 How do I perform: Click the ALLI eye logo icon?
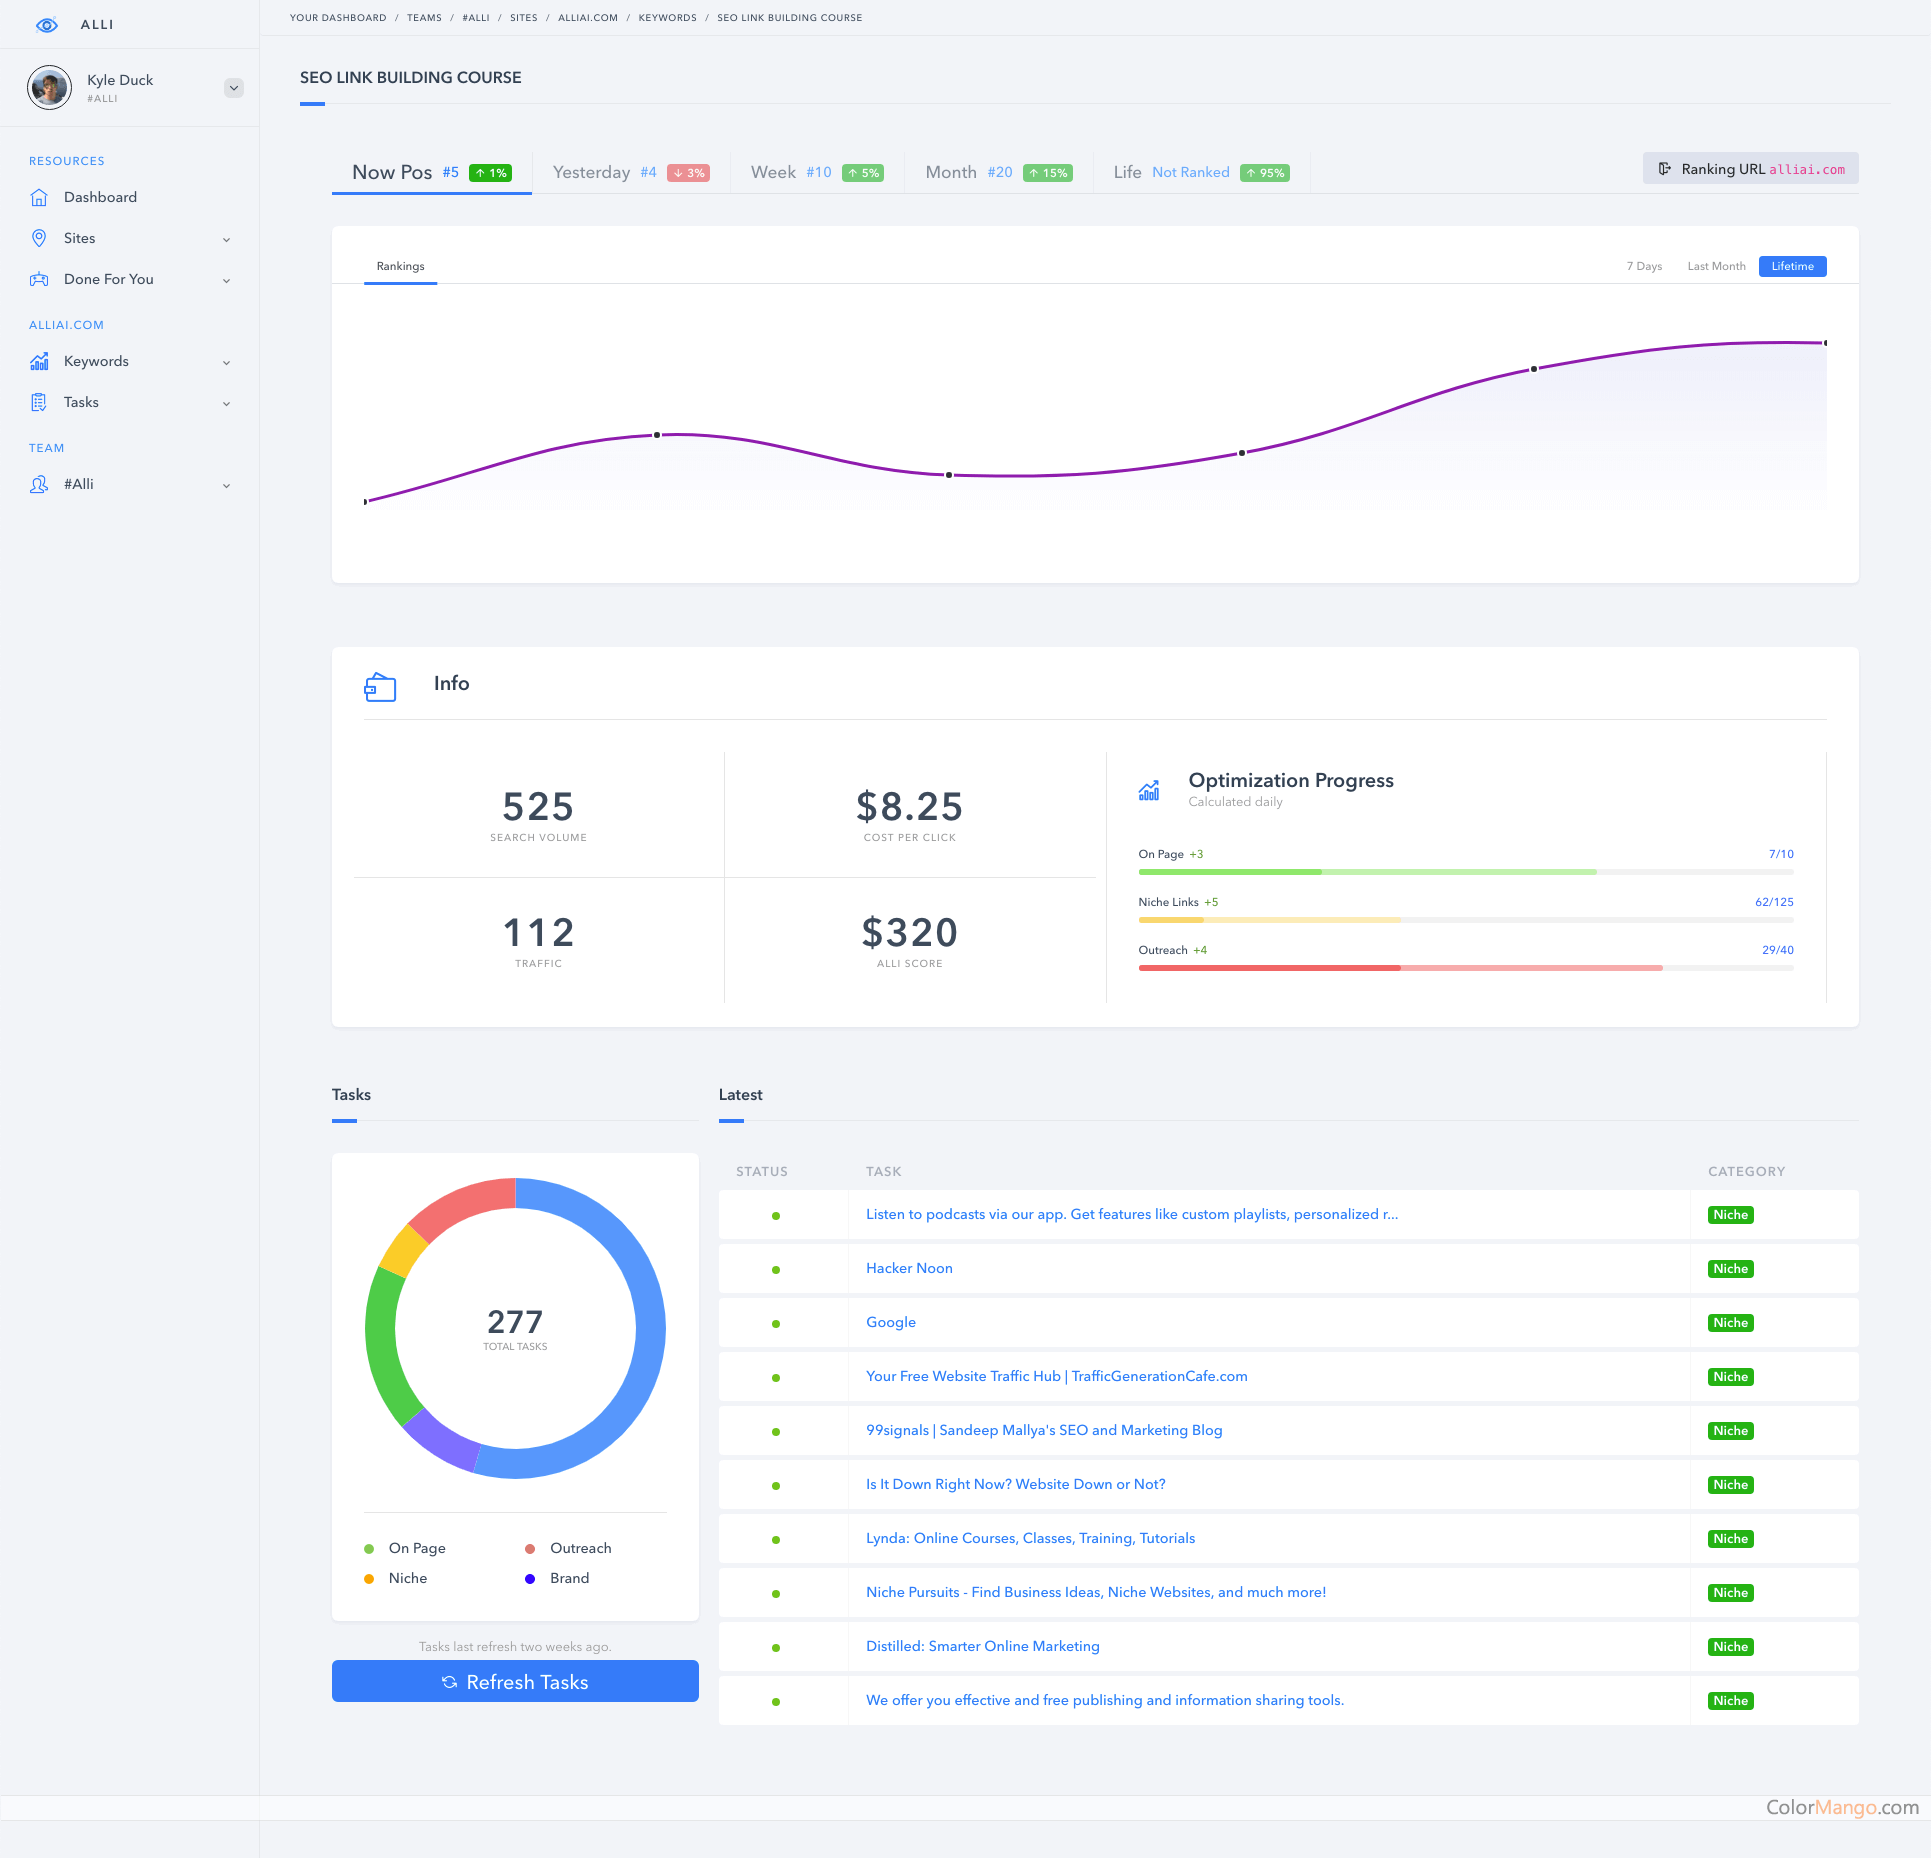pos(47,25)
